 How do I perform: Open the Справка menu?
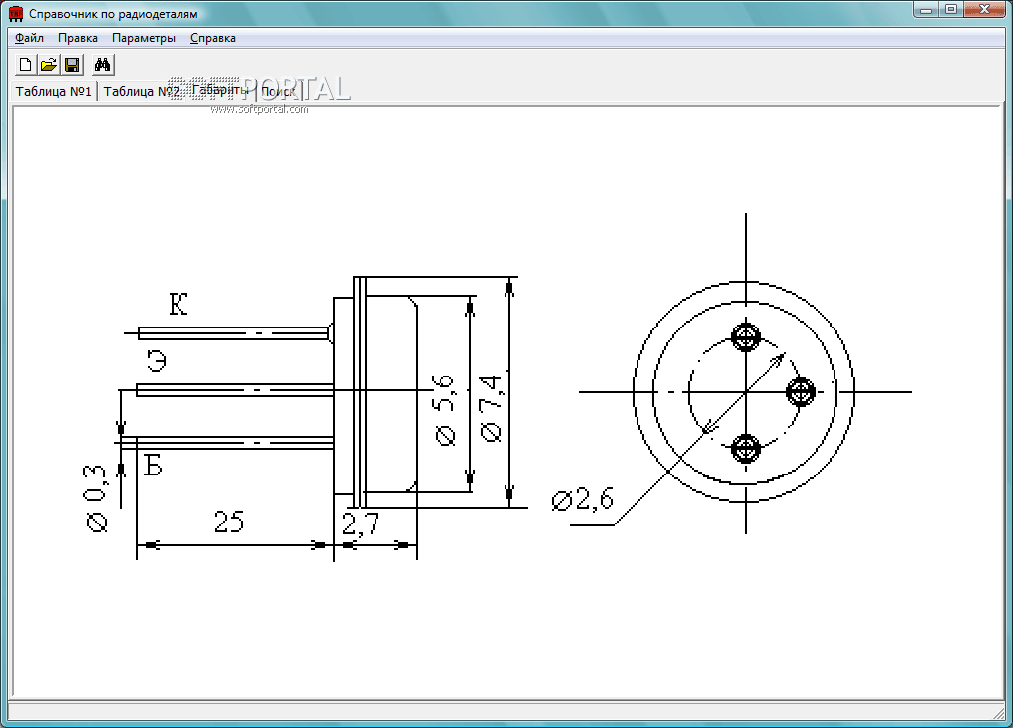[213, 38]
